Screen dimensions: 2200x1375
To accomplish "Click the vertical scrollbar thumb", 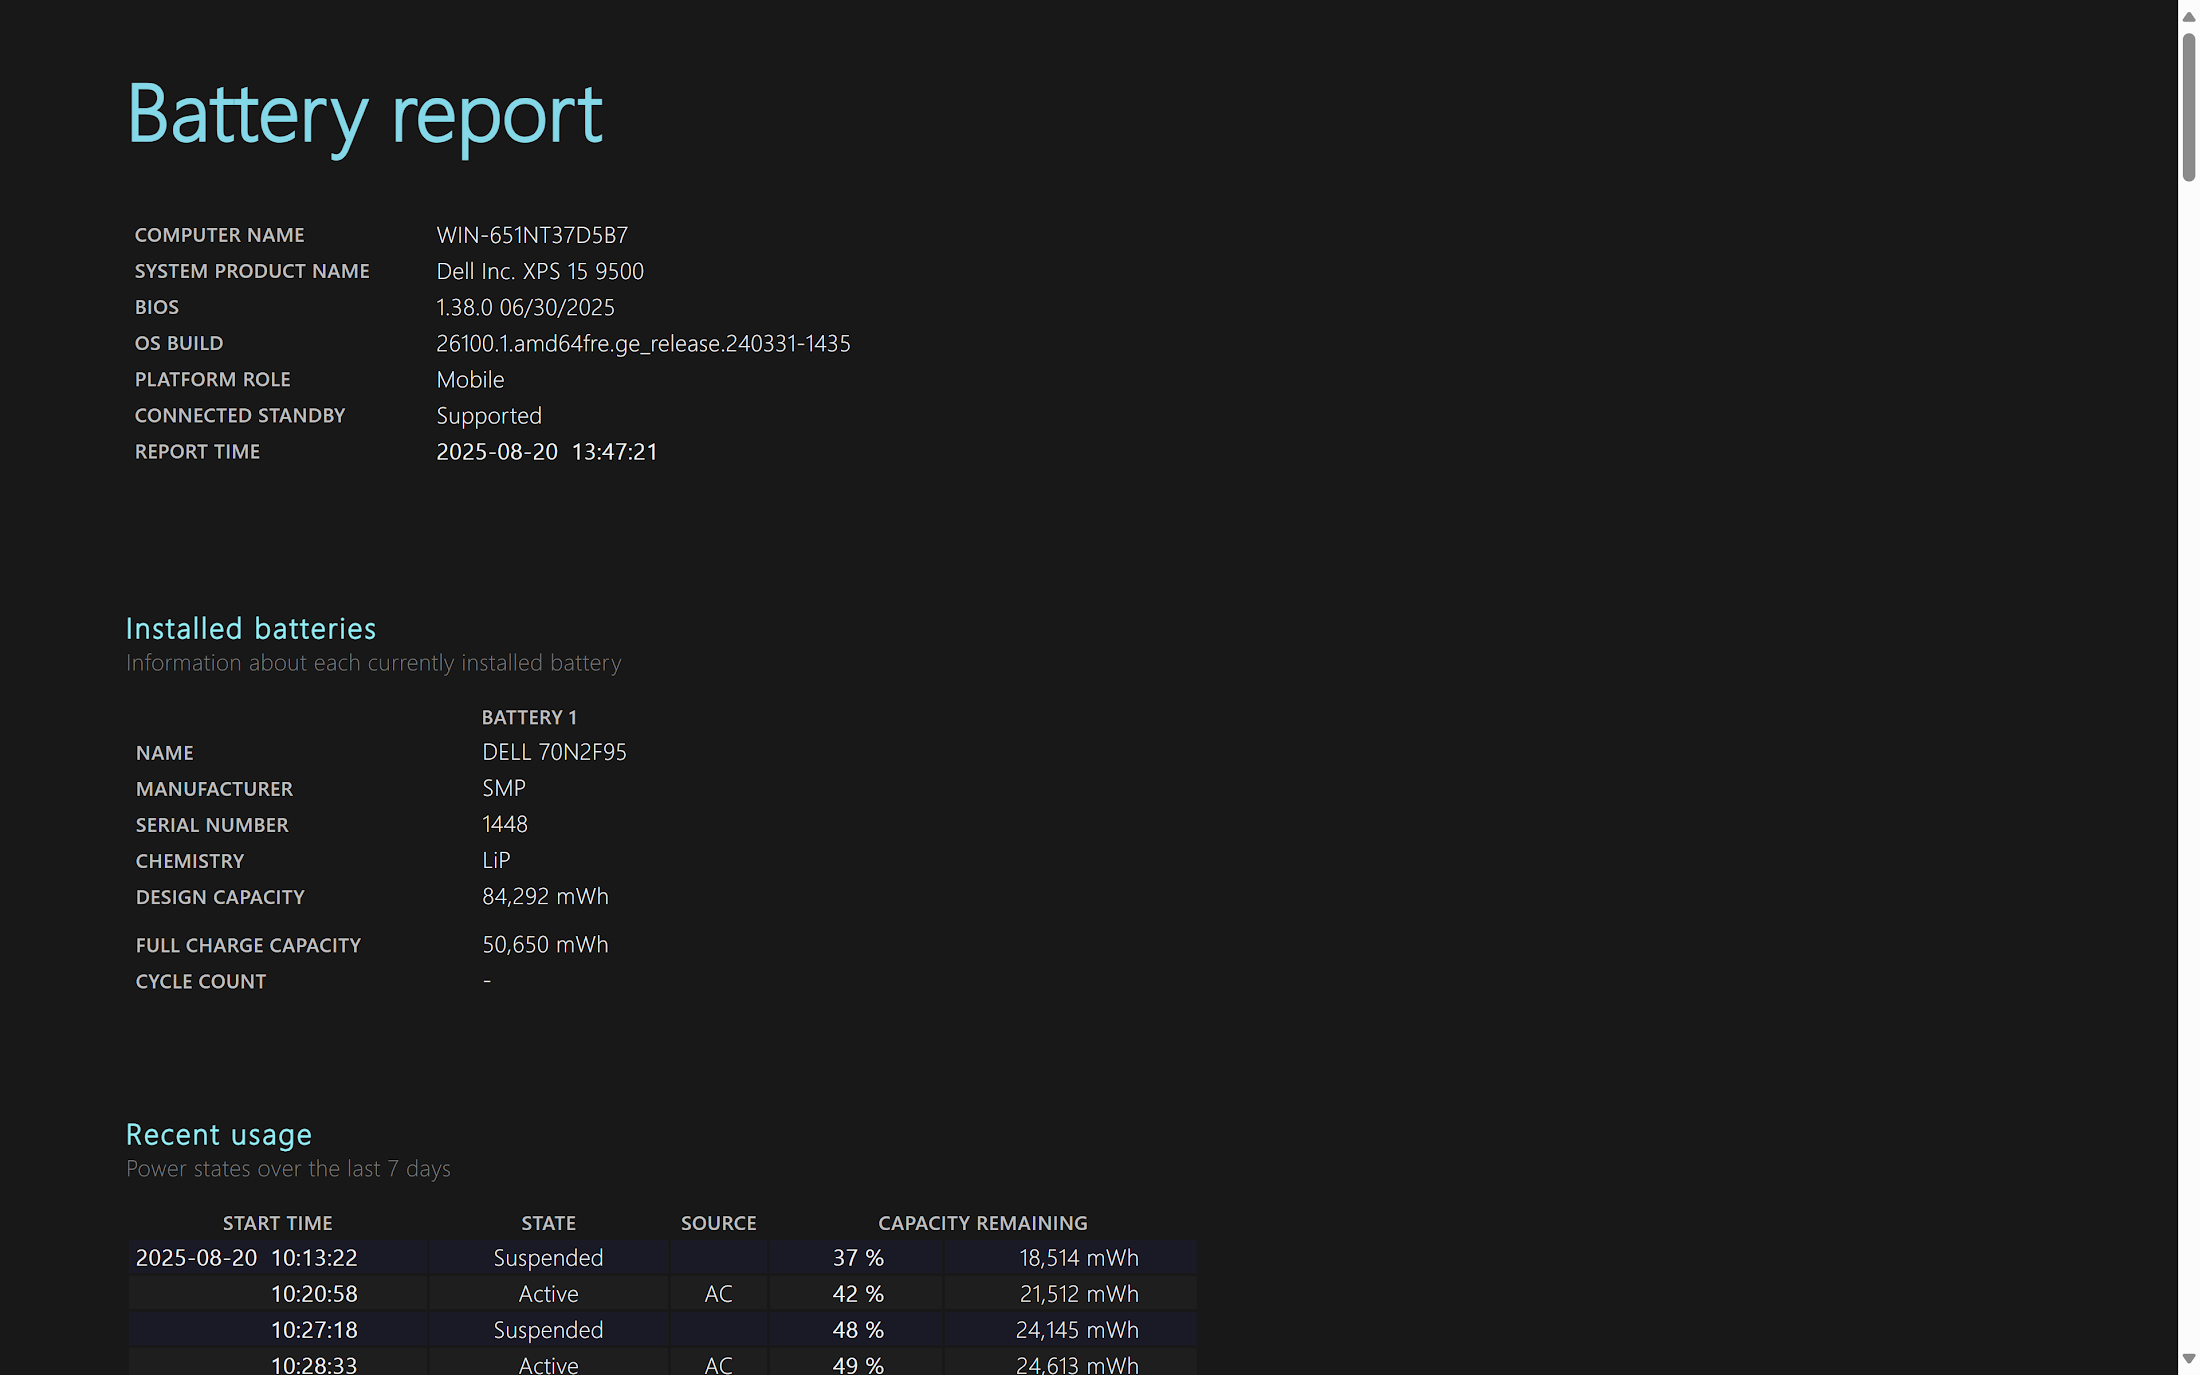I will (2188, 107).
